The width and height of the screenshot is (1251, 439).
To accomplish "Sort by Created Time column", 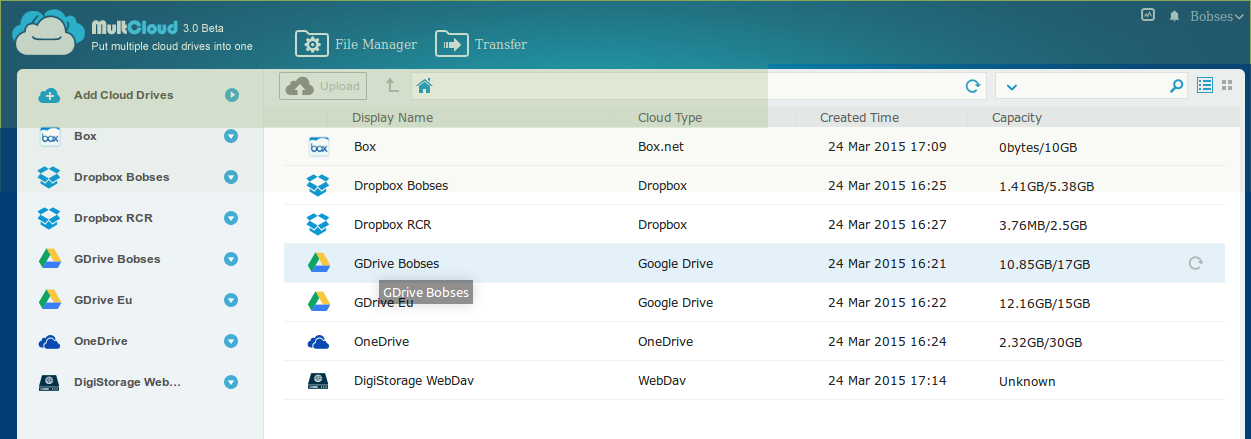I will [x=859, y=118].
